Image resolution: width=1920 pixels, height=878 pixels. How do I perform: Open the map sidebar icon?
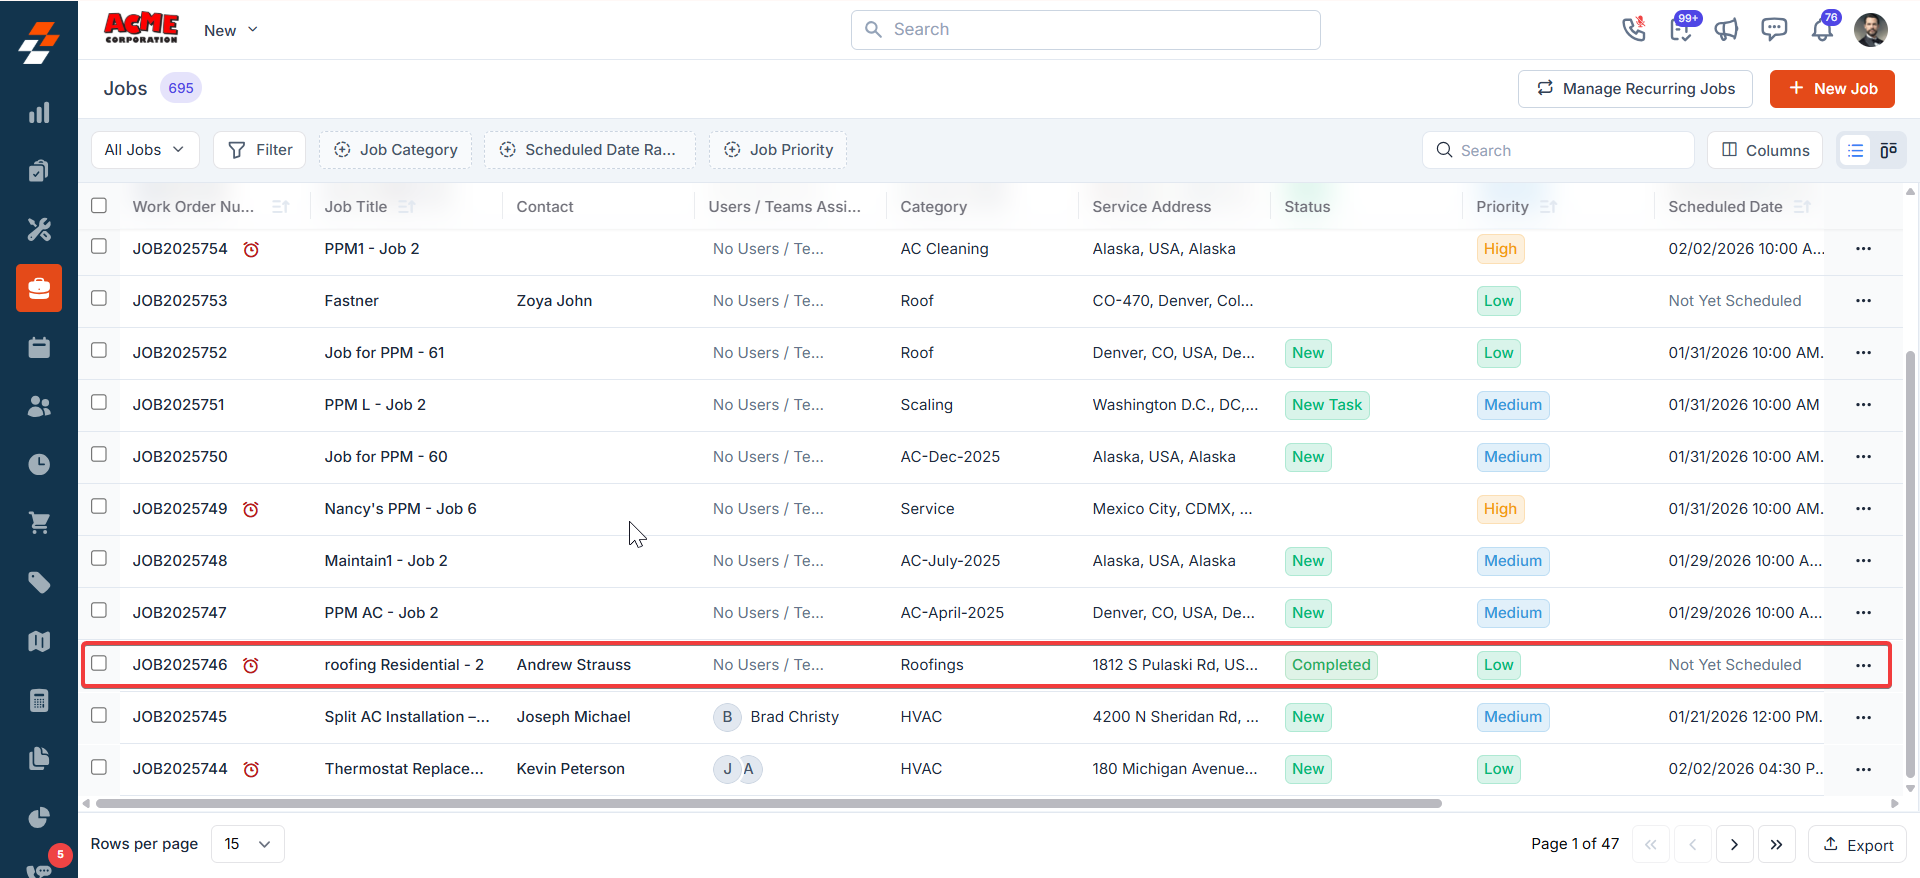click(39, 641)
